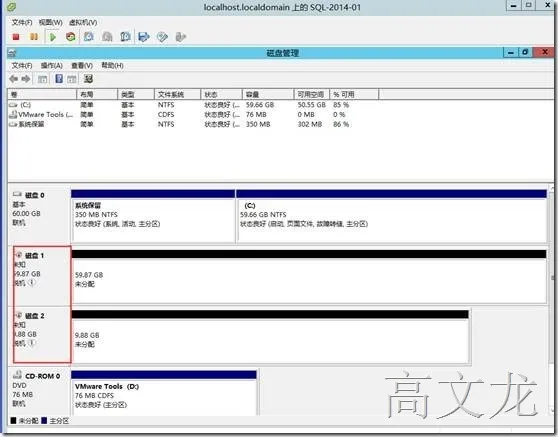This screenshot has width=558, height=437.
Task: Open the 操作(A) menu
Action: (x=52, y=65)
